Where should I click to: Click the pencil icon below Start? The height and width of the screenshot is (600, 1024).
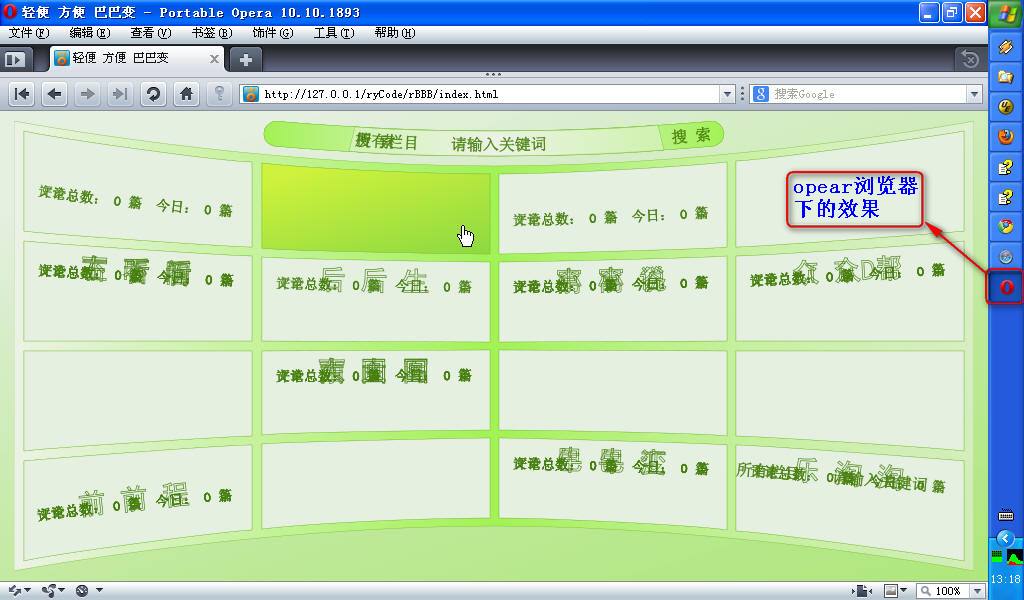(1006, 46)
